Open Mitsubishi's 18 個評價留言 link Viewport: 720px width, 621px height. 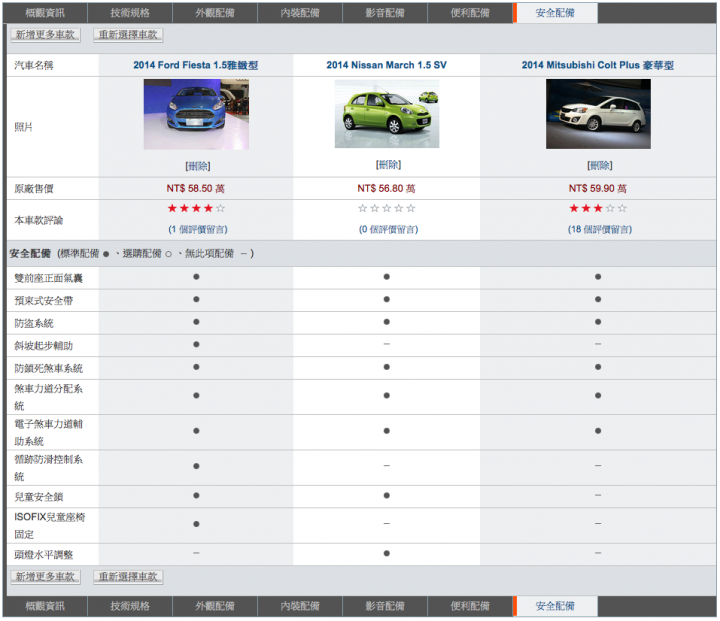tap(600, 229)
